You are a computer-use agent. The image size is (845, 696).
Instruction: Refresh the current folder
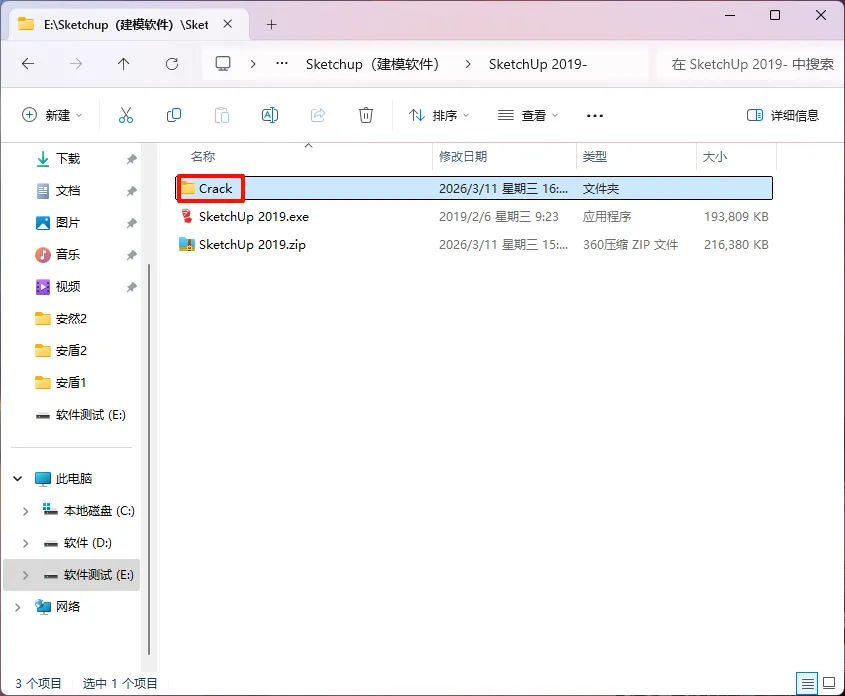click(172, 64)
